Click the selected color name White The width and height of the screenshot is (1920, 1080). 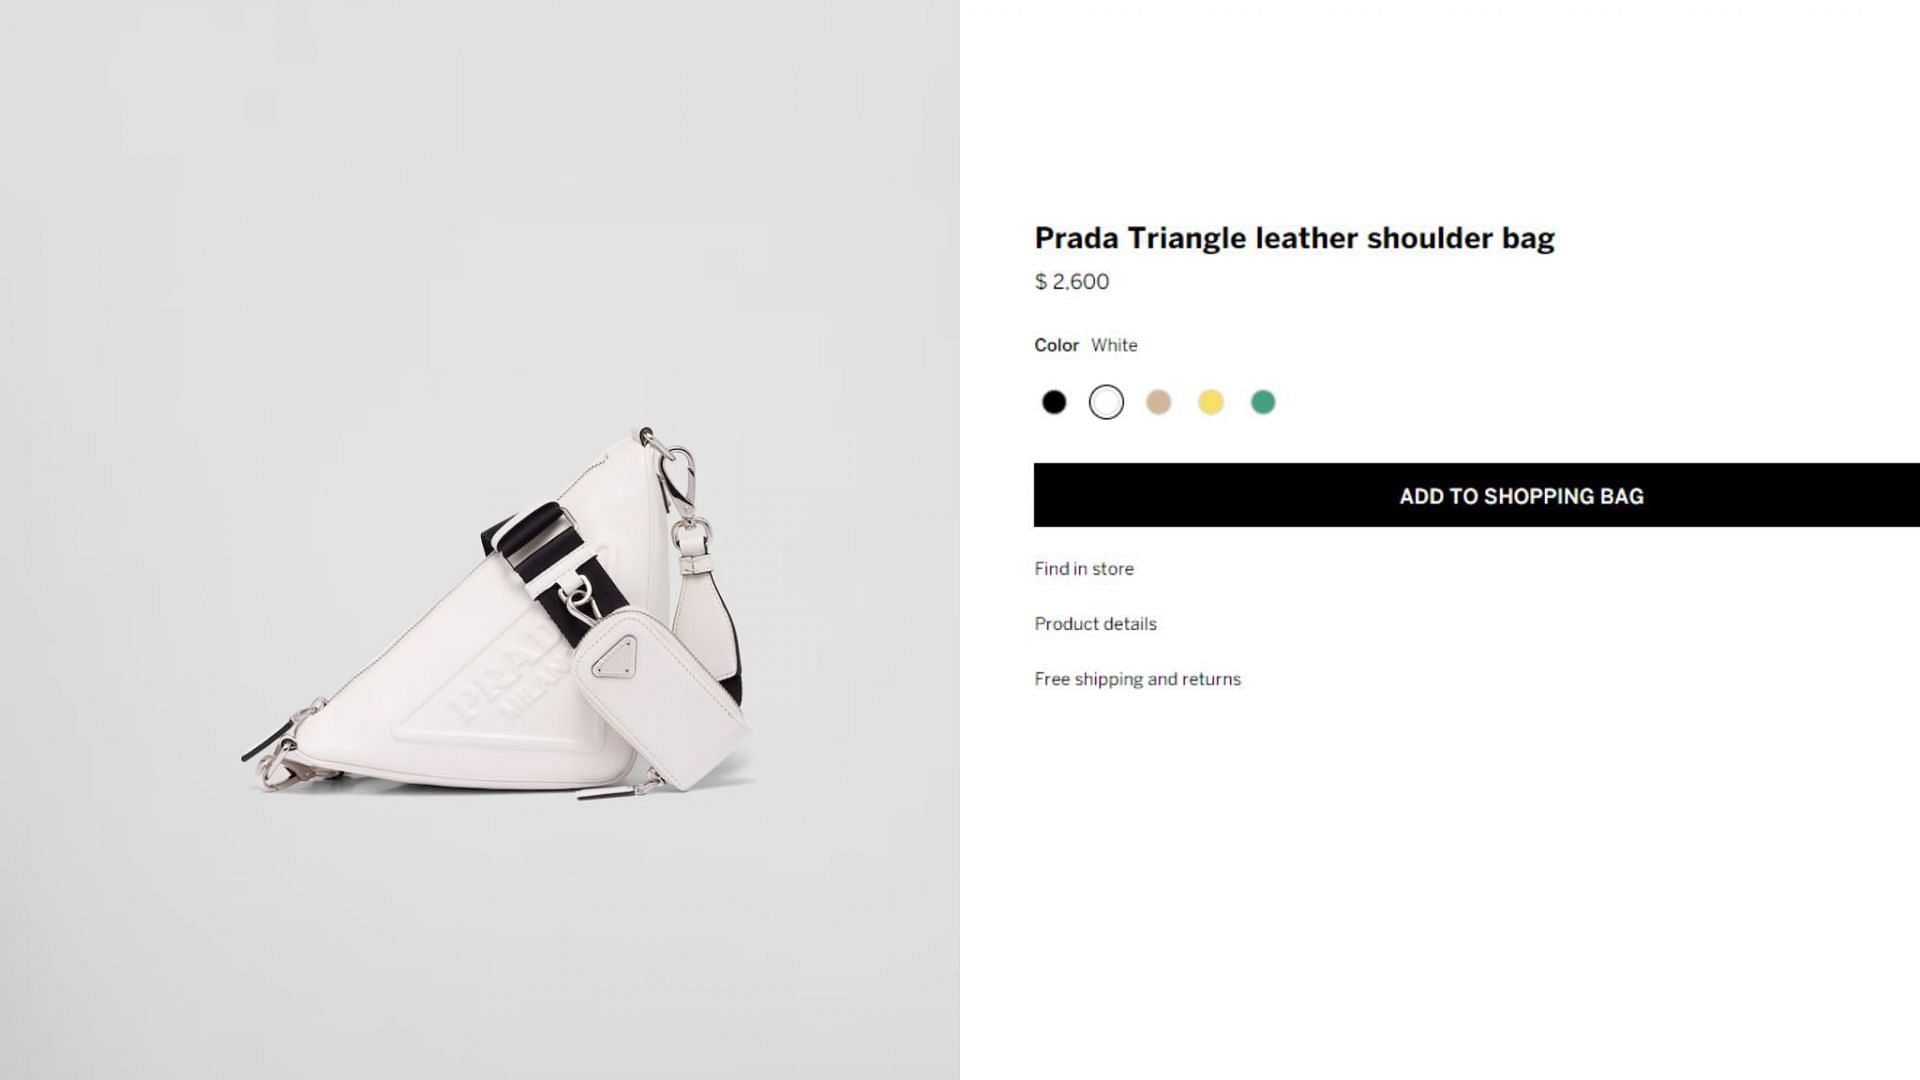1114,345
